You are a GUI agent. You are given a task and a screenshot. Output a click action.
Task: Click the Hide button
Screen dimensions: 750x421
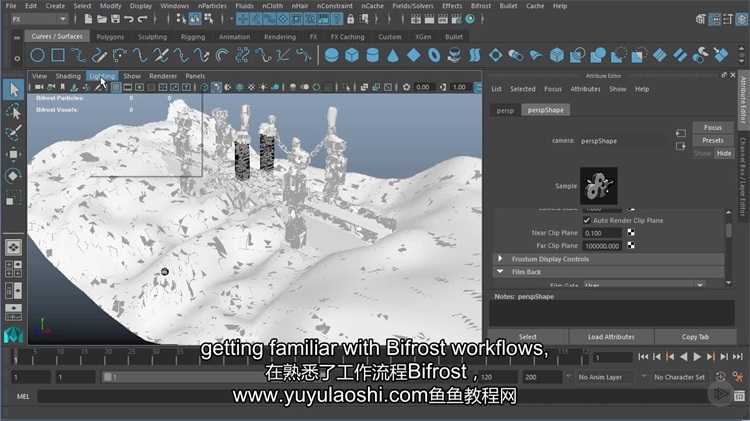724,153
